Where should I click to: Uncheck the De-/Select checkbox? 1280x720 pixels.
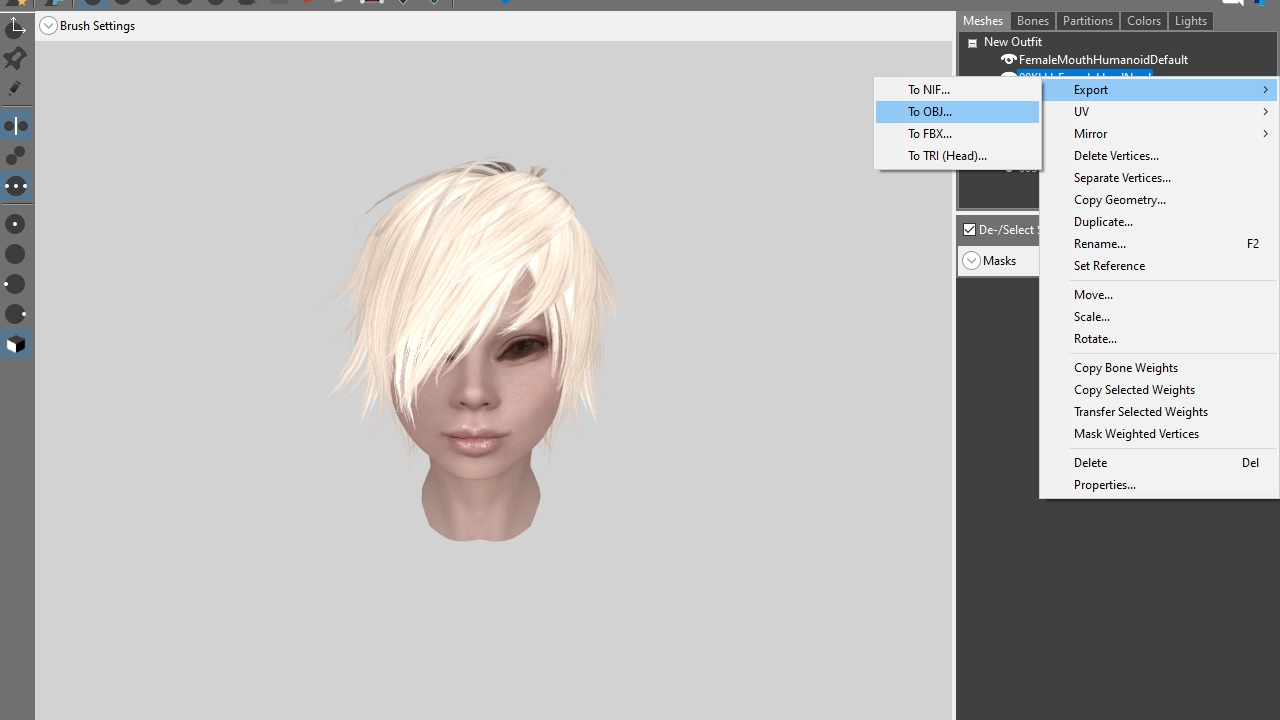[x=969, y=230]
